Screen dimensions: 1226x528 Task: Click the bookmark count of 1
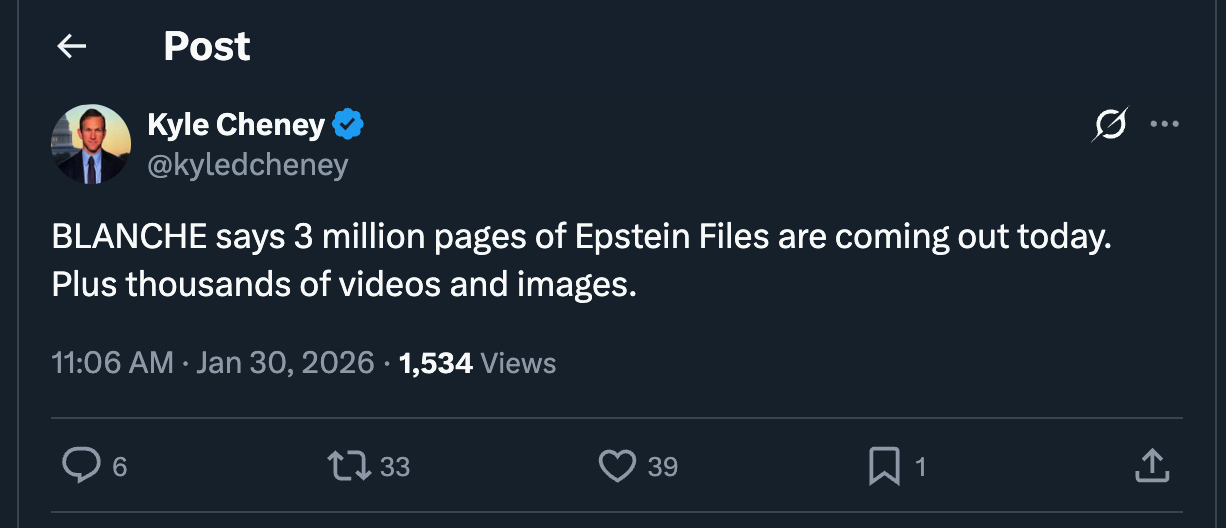(920, 466)
